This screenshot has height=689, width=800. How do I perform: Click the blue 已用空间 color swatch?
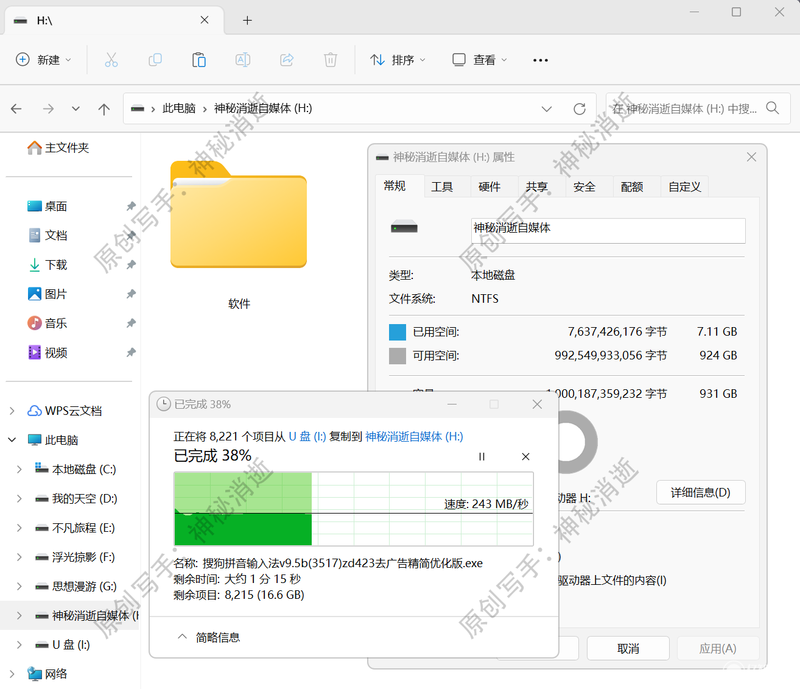click(x=397, y=332)
